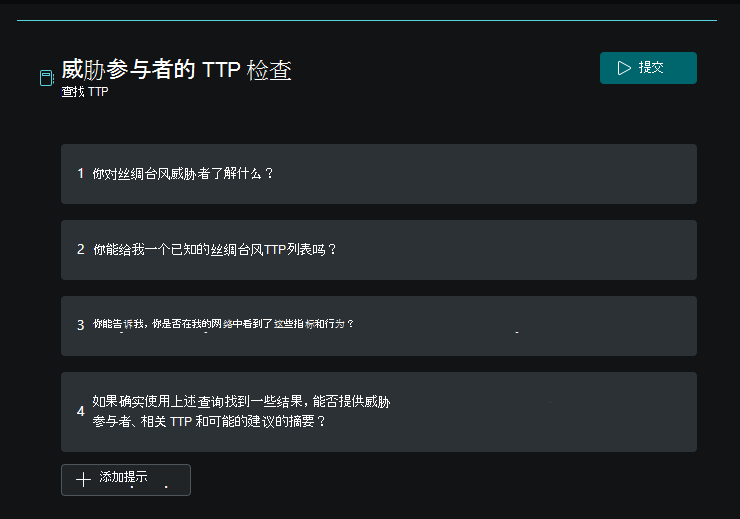Click the subtitle 查找 TTP
The image size is (740, 519).
[85, 92]
